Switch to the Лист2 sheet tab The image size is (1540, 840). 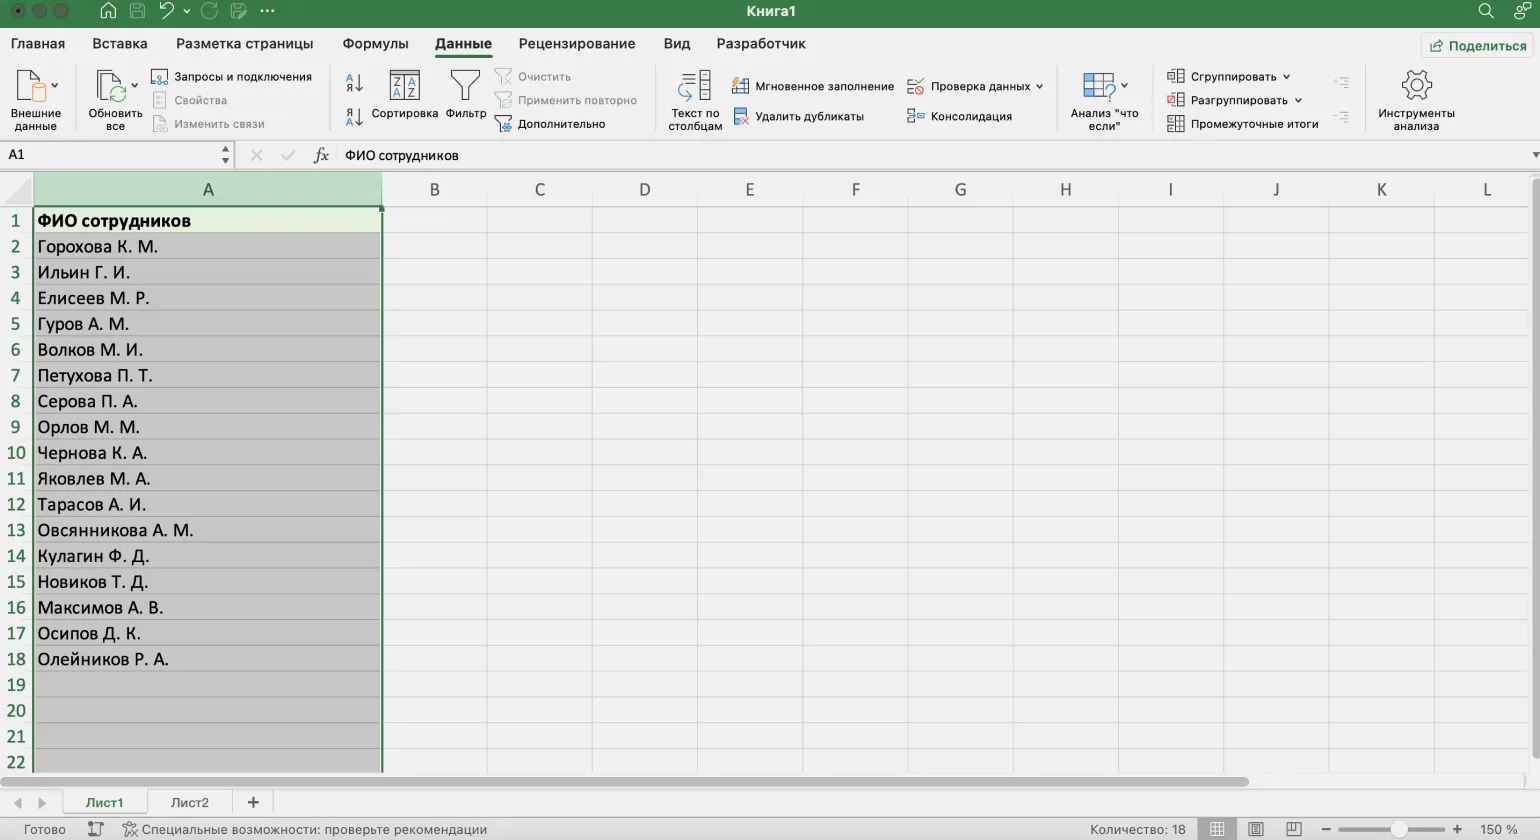click(x=189, y=803)
